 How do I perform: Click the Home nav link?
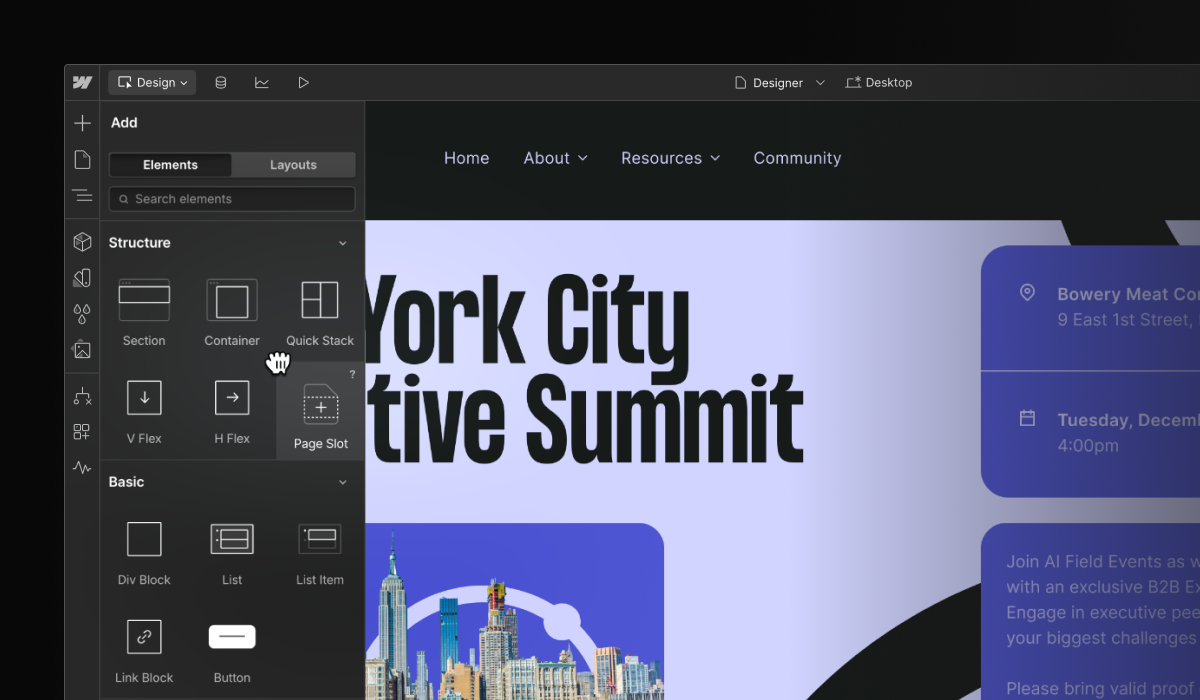(467, 158)
